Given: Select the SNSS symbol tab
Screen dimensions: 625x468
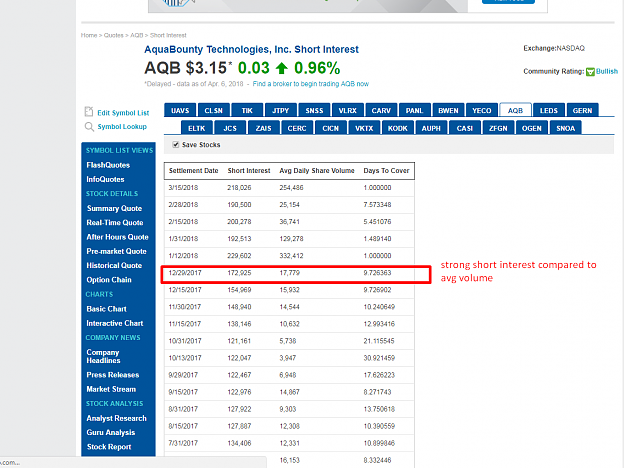Looking at the screenshot, I should pyautogui.click(x=314, y=110).
